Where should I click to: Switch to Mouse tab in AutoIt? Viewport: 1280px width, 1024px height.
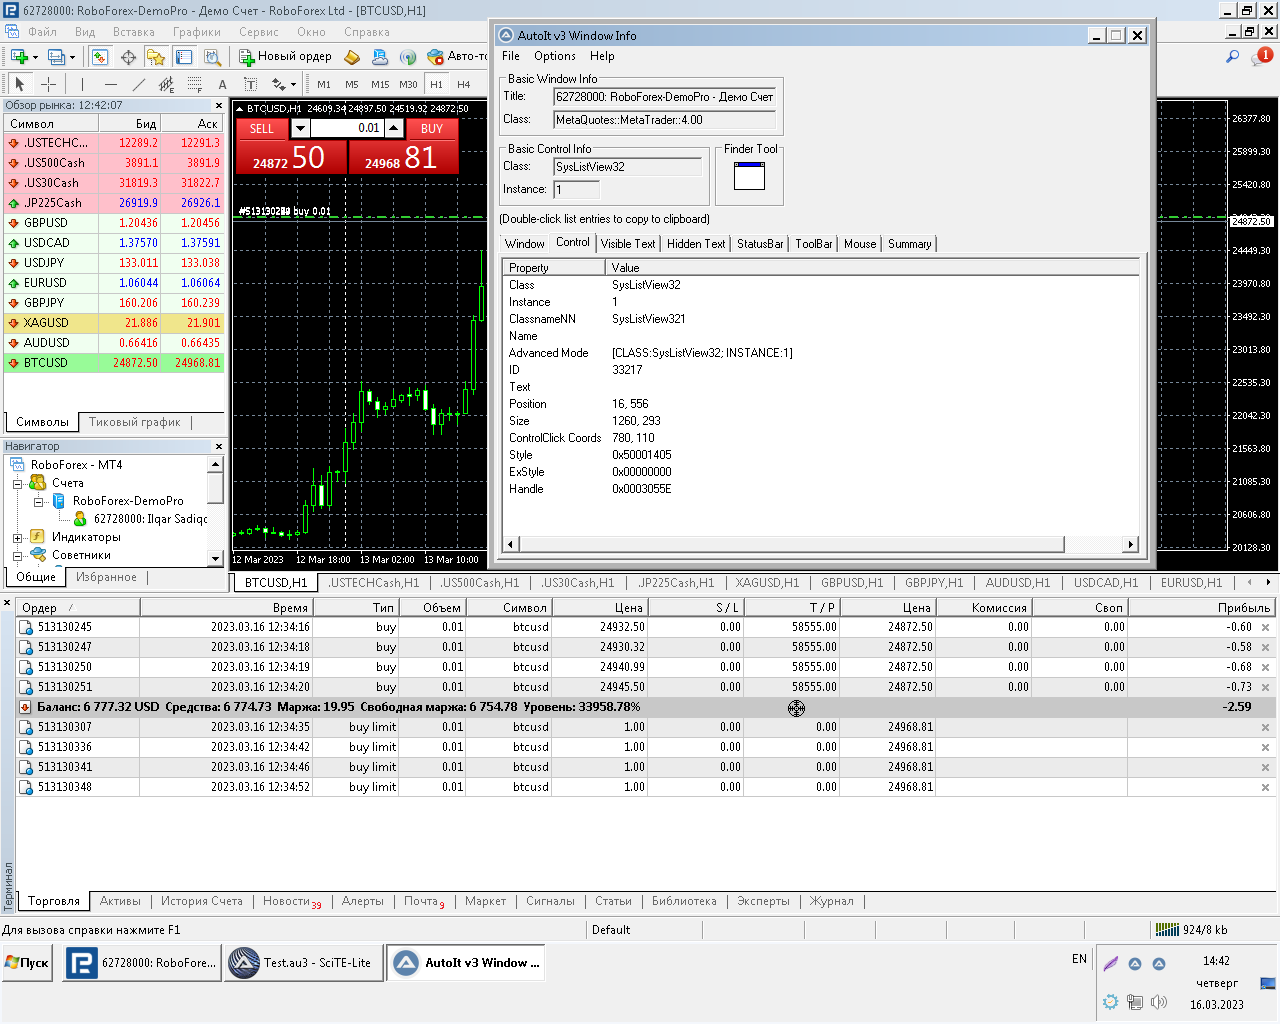click(x=860, y=244)
